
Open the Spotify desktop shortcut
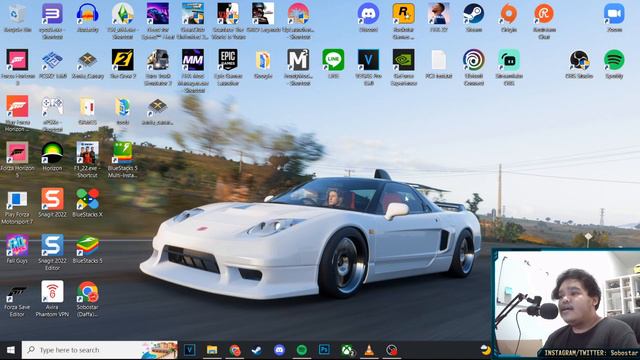[614, 63]
